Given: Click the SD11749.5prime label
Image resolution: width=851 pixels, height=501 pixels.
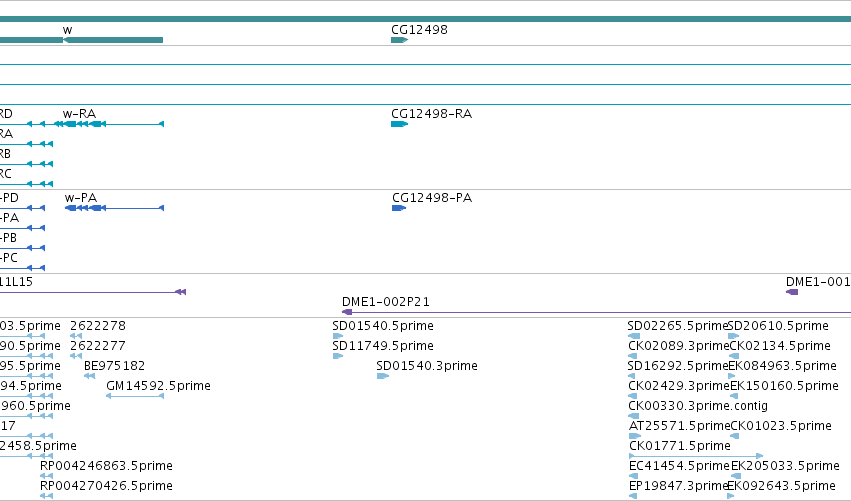Looking at the screenshot, I should click(x=383, y=346).
